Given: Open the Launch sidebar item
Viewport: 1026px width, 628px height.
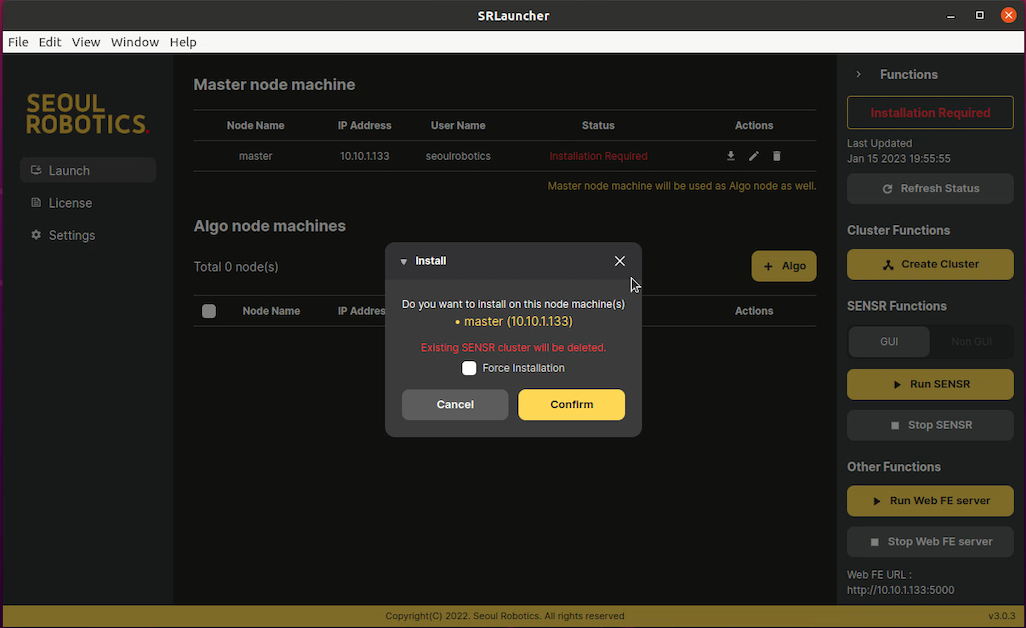Looking at the screenshot, I should click(88, 170).
